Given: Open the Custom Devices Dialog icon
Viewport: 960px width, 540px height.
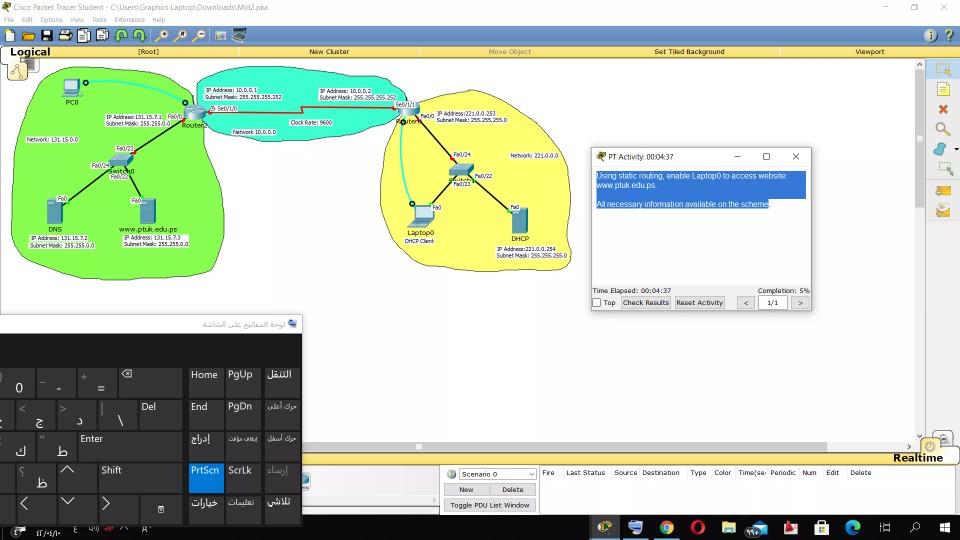Looking at the screenshot, I should [x=239, y=35].
